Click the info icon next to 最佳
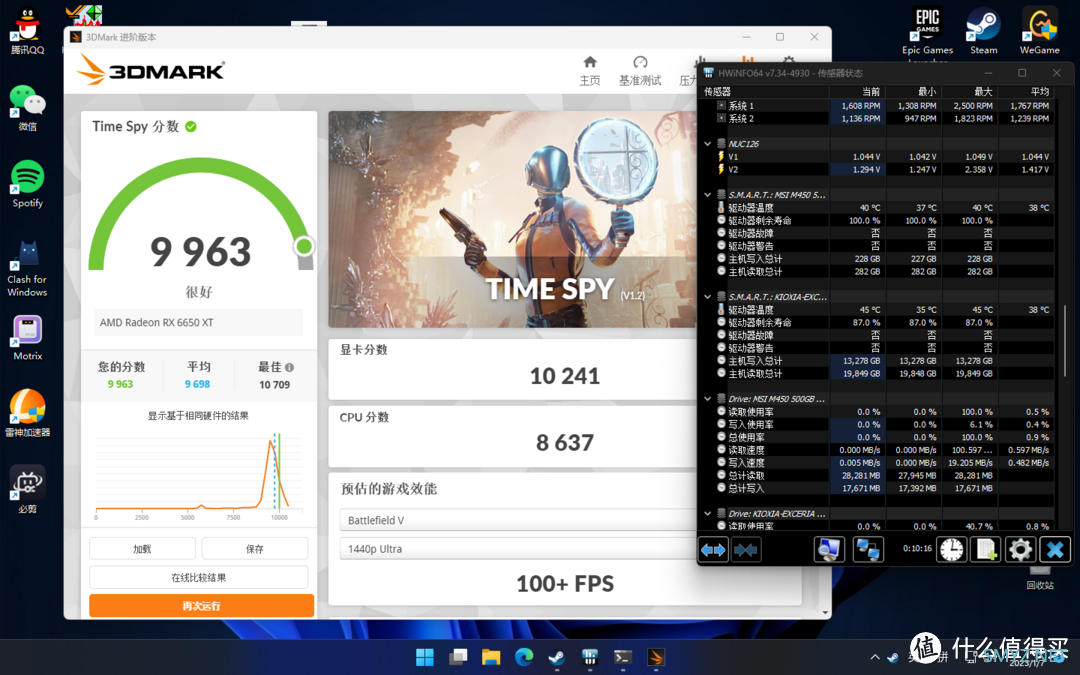Screen dimensions: 1080x675 289,367
